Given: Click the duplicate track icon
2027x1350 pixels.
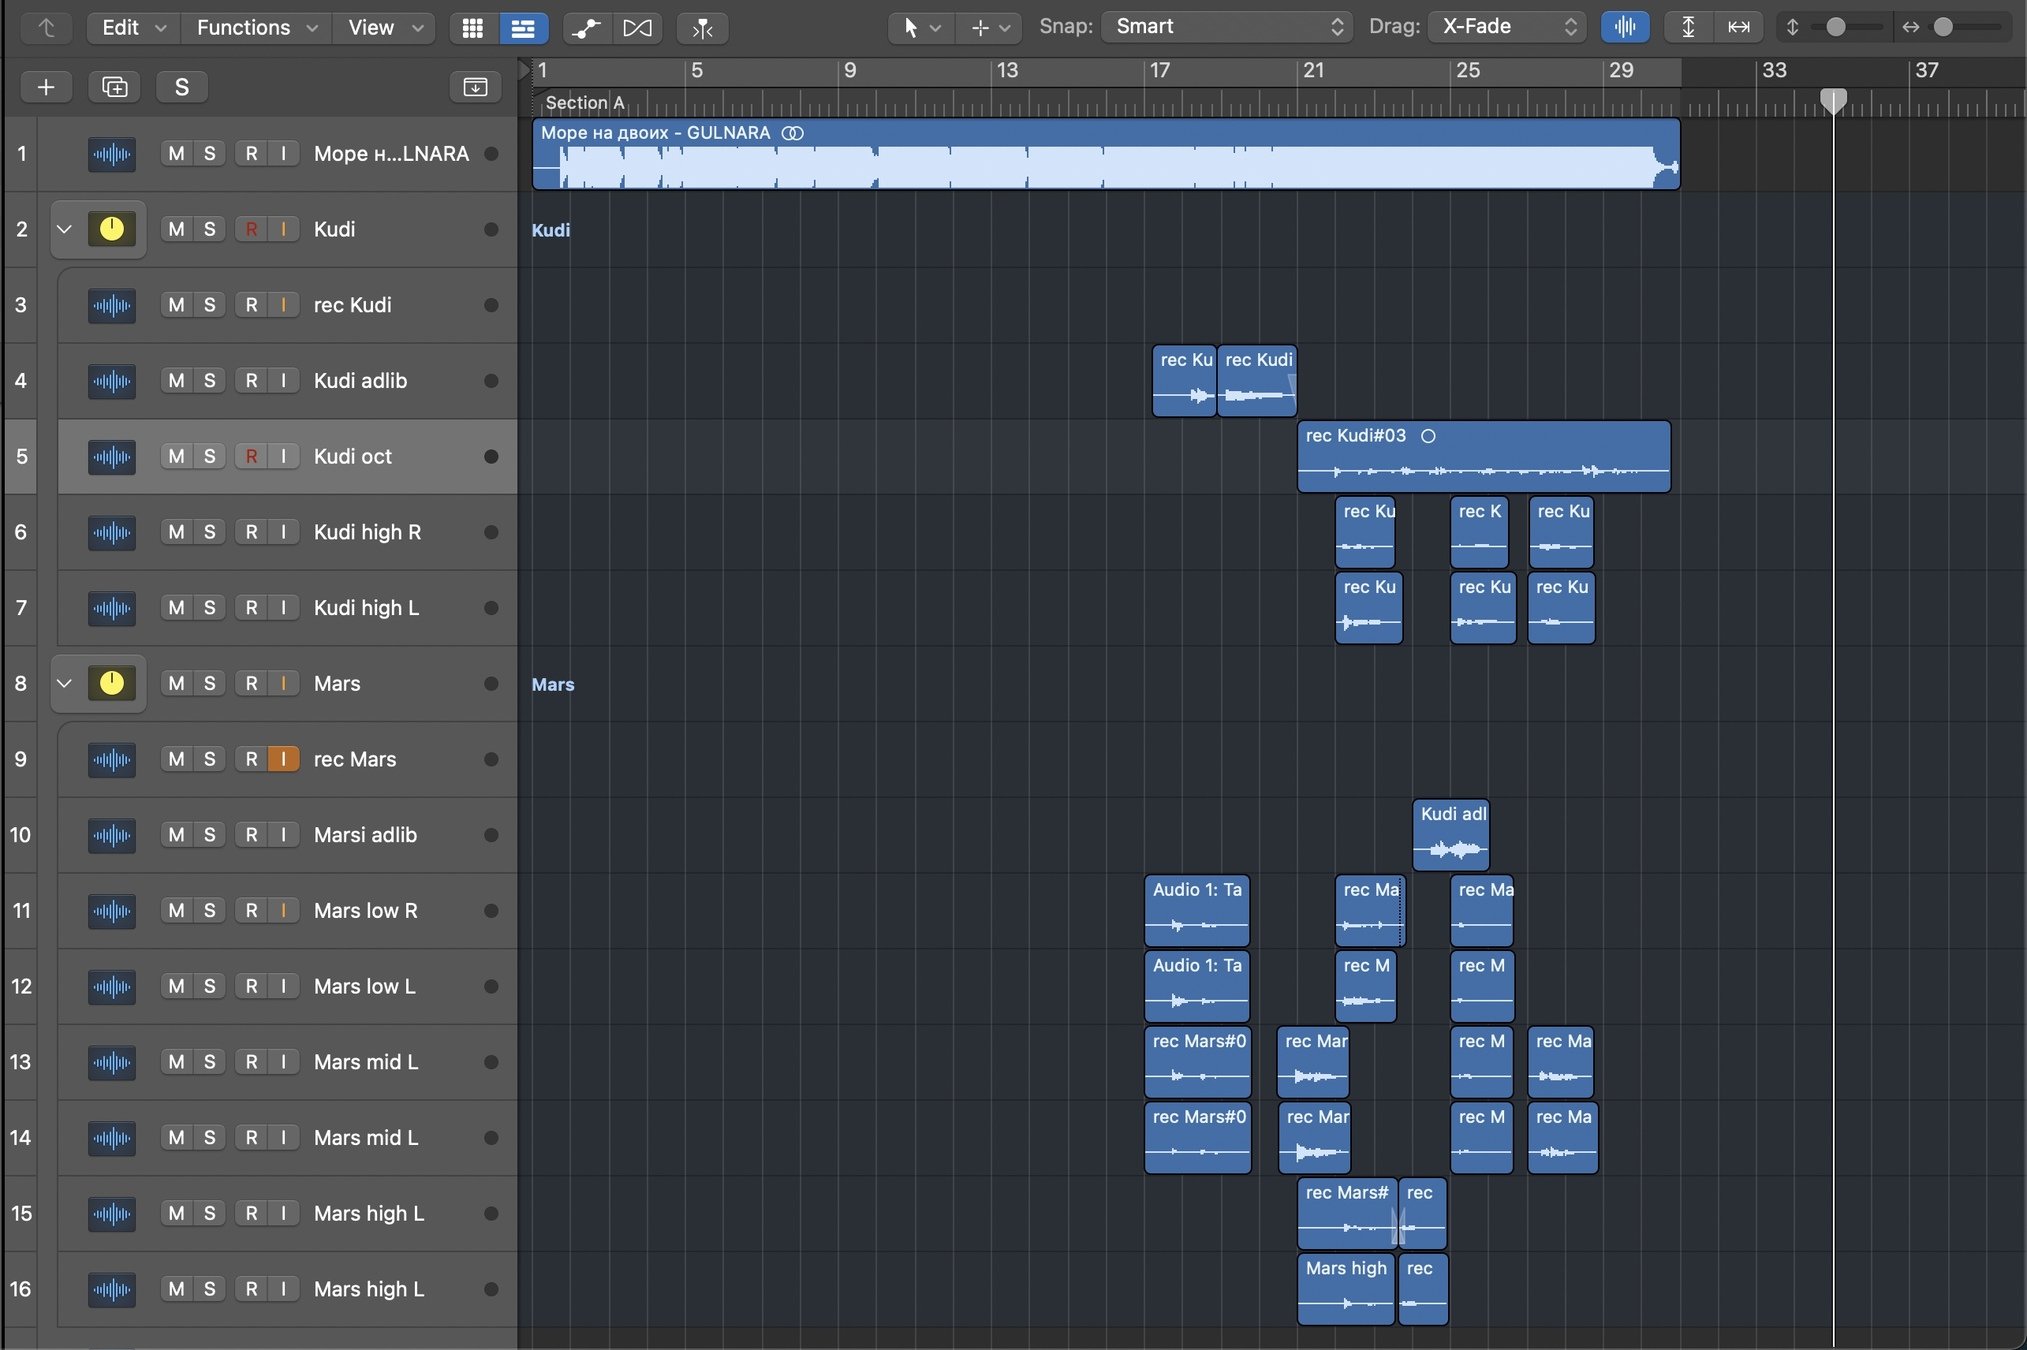Looking at the screenshot, I should click(x=114, y=87).
